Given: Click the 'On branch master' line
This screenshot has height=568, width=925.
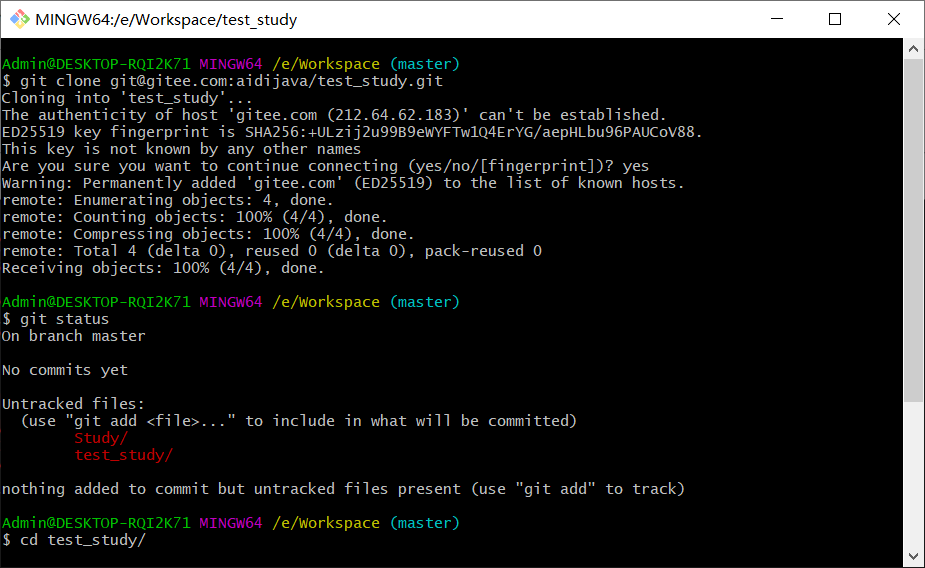Looking at the screenshot, I should [74, 336].
